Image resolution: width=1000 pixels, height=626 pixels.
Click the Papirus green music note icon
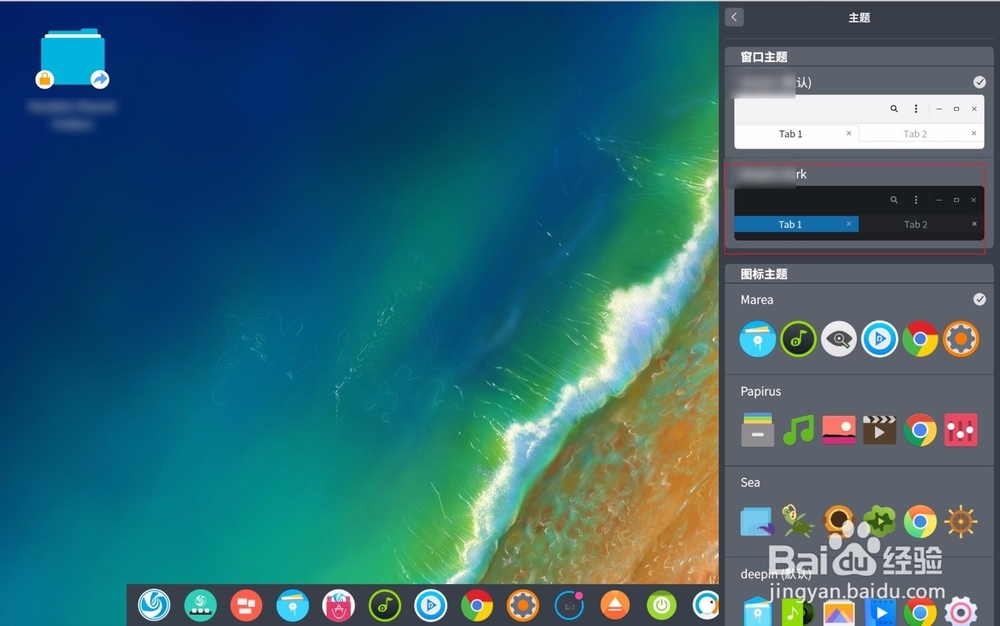[x=798, y=430]
